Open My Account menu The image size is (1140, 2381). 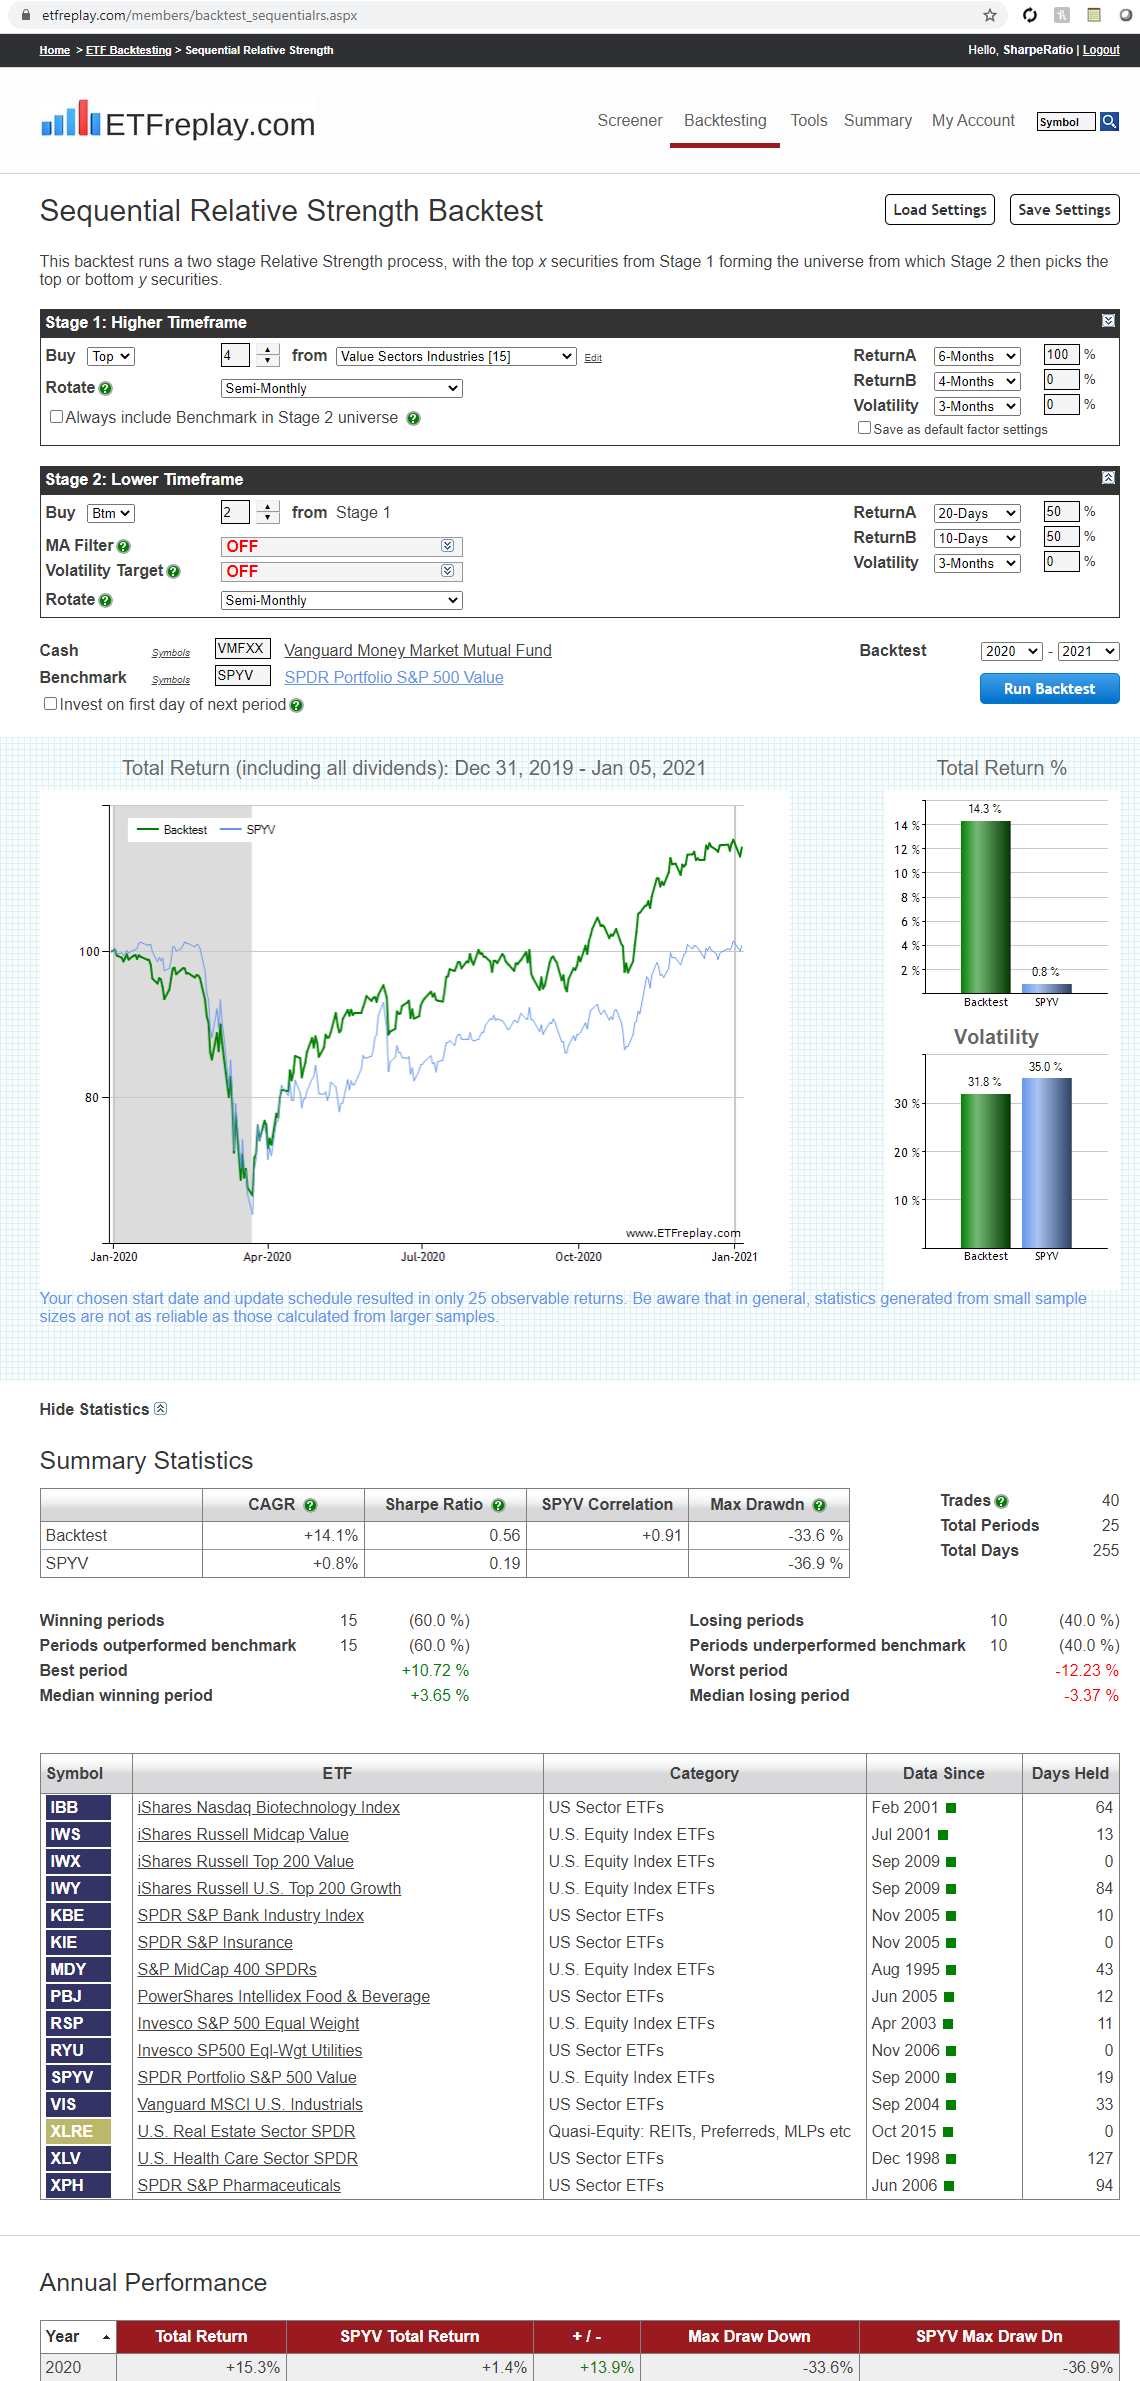pyautogui.click(x=973, y=121)
